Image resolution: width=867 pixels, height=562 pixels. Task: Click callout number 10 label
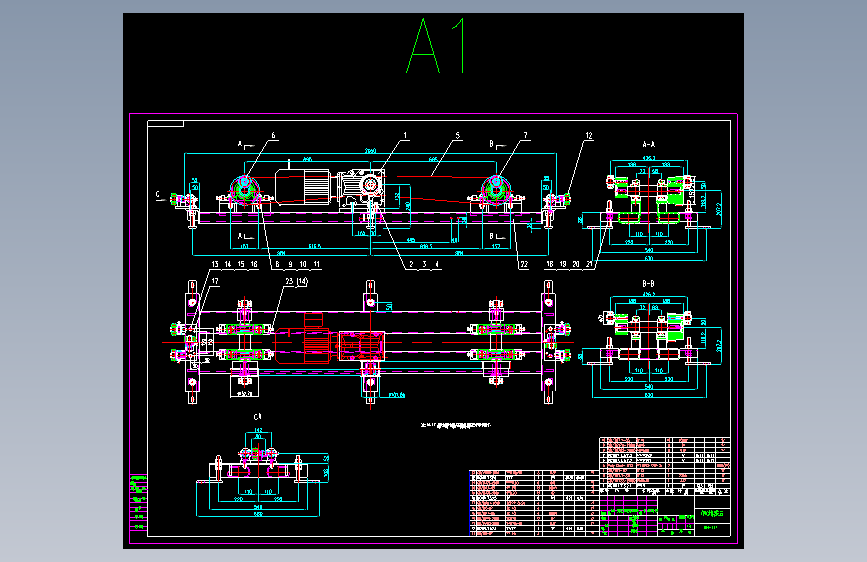click(x=303, y=264)
